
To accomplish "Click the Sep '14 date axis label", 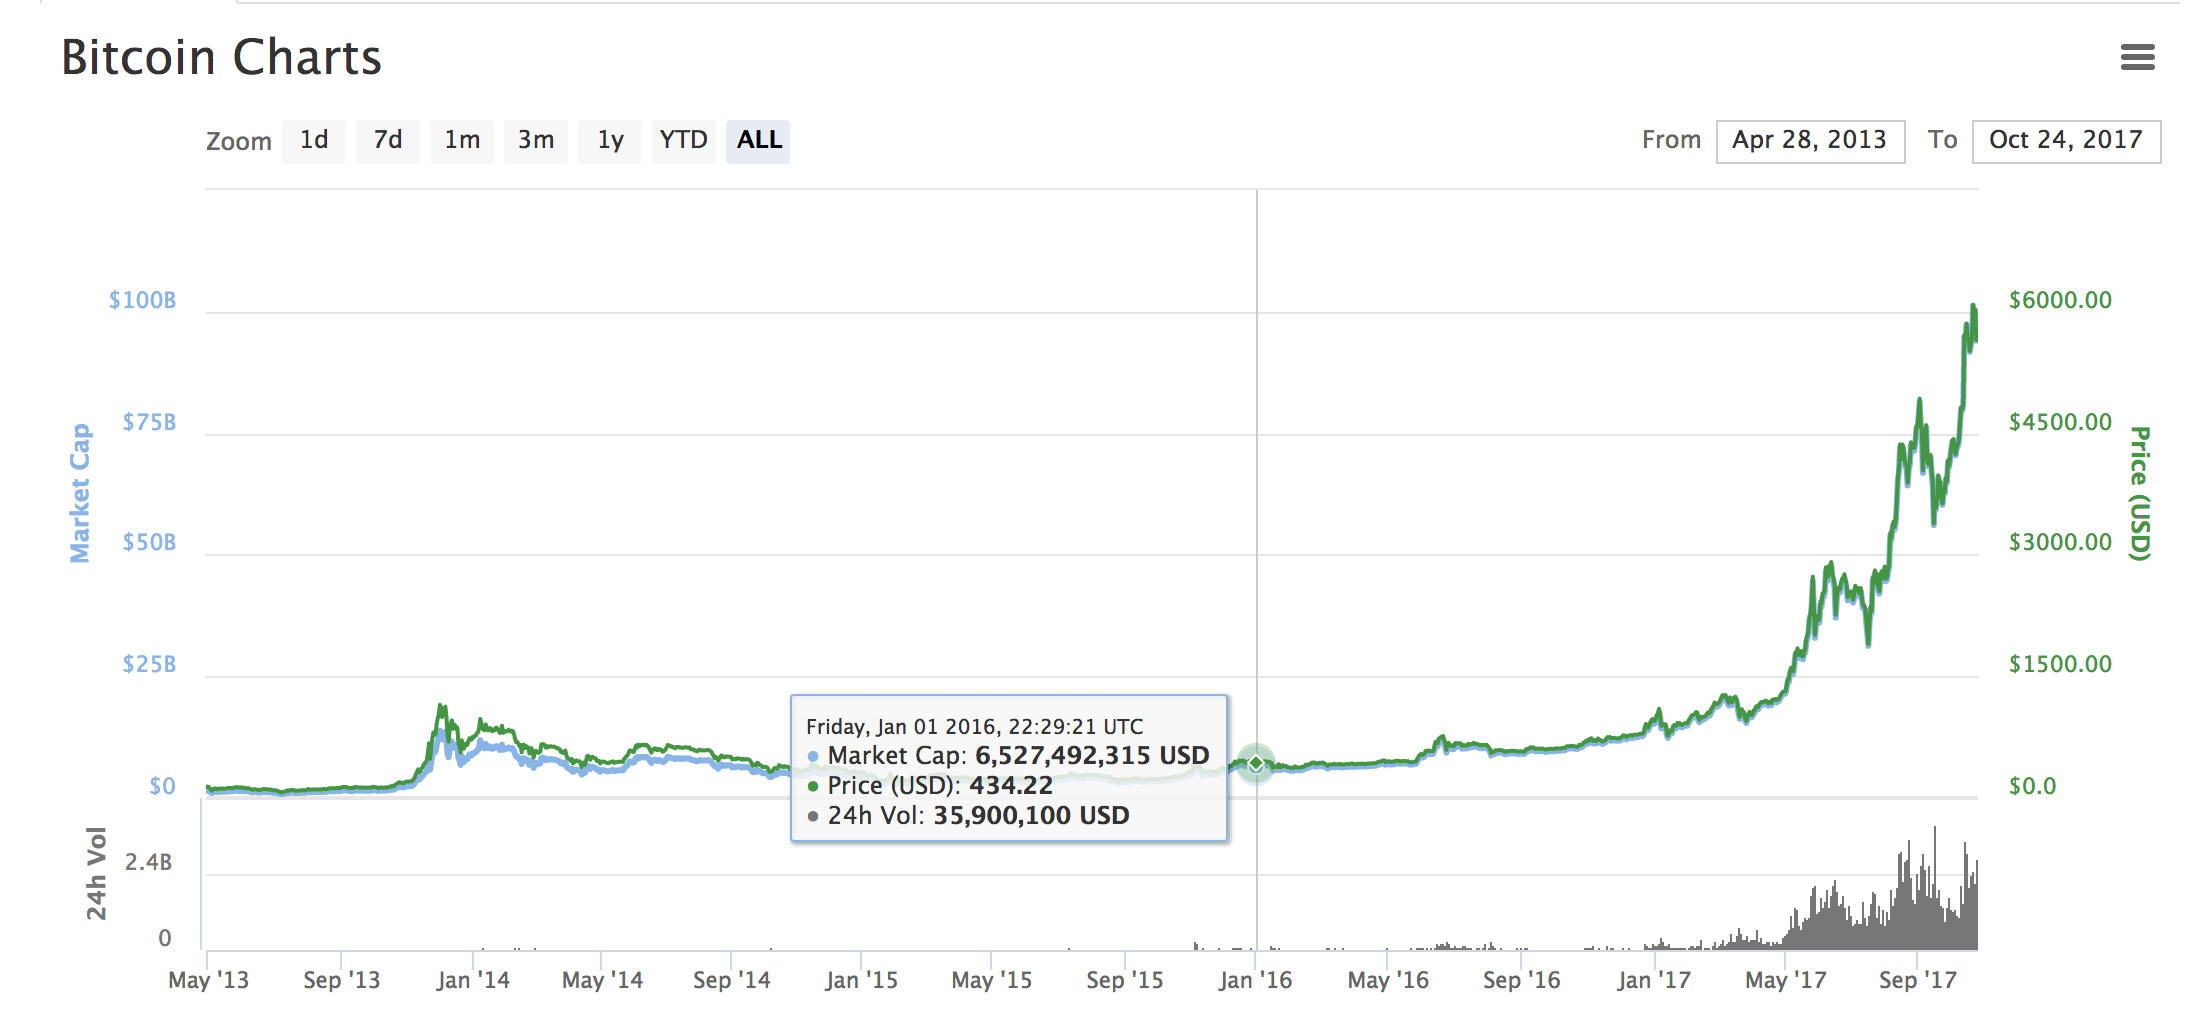I will click(732, 980).
